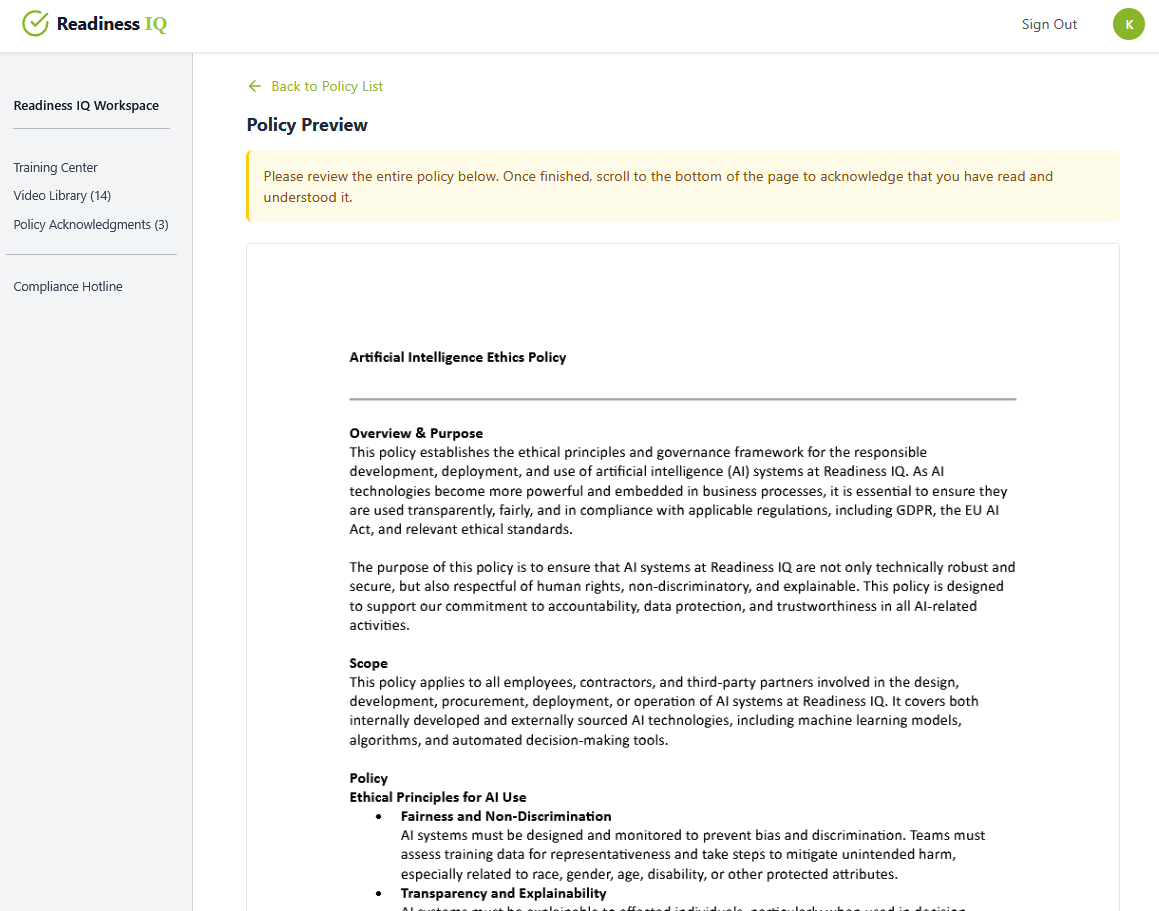
Task: Click Compliance Hotline in the sidebar
Action: pyautogui.click(x=67, y=286)
